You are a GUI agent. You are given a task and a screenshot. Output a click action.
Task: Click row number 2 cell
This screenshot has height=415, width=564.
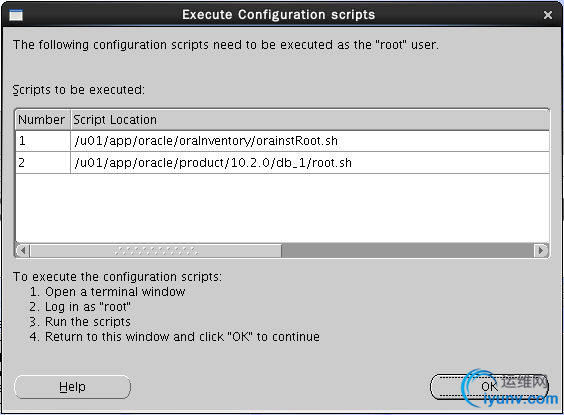[x=43, y=163]
